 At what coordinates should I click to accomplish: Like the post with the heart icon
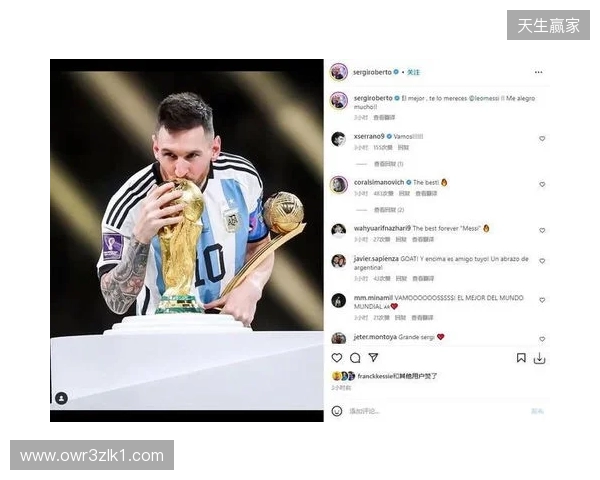337,358
